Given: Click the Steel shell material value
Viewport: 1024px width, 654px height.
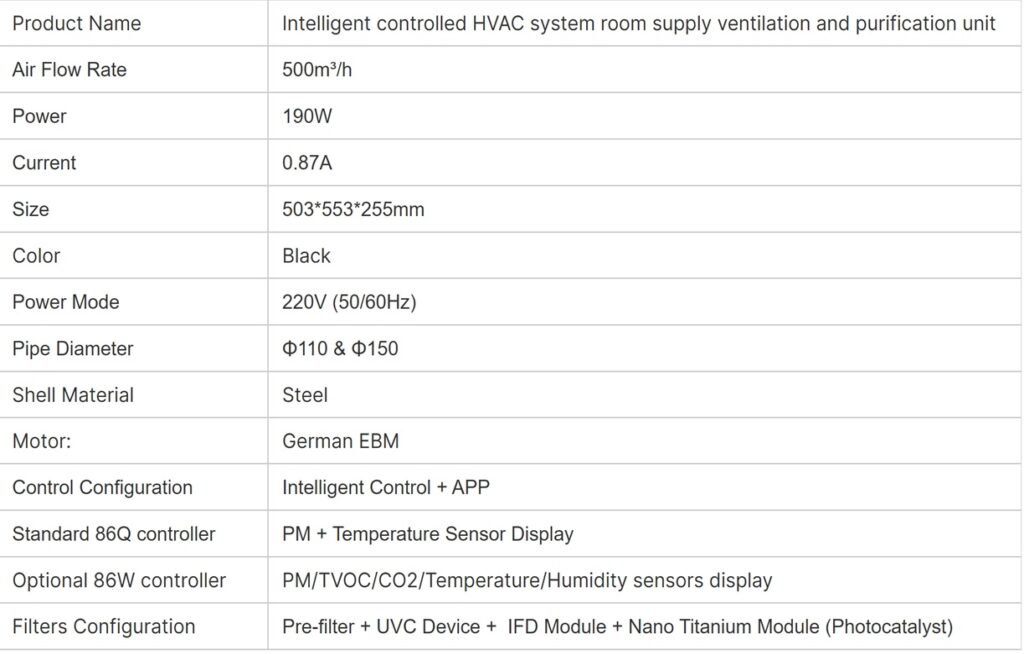Looking at the screenshot, I should point(305,395).
